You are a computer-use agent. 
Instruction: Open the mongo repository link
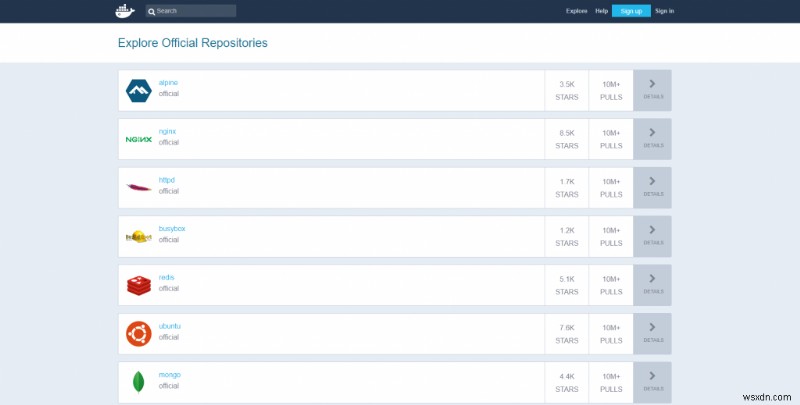pos(168,375)
